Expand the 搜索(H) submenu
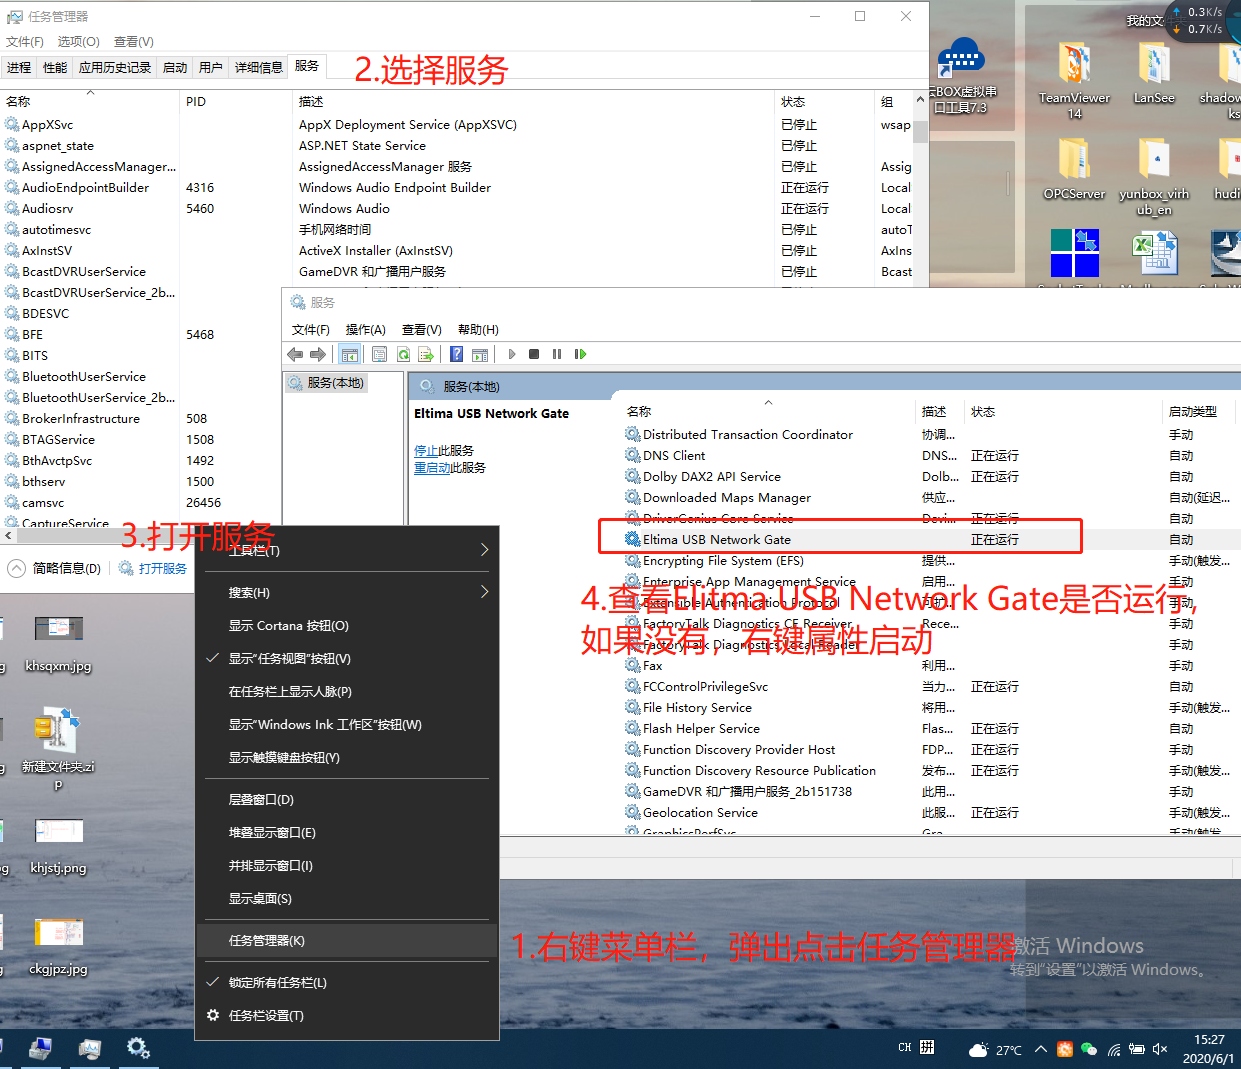The width and height of the screenshot is (1241, 1069). coord(346,593)
